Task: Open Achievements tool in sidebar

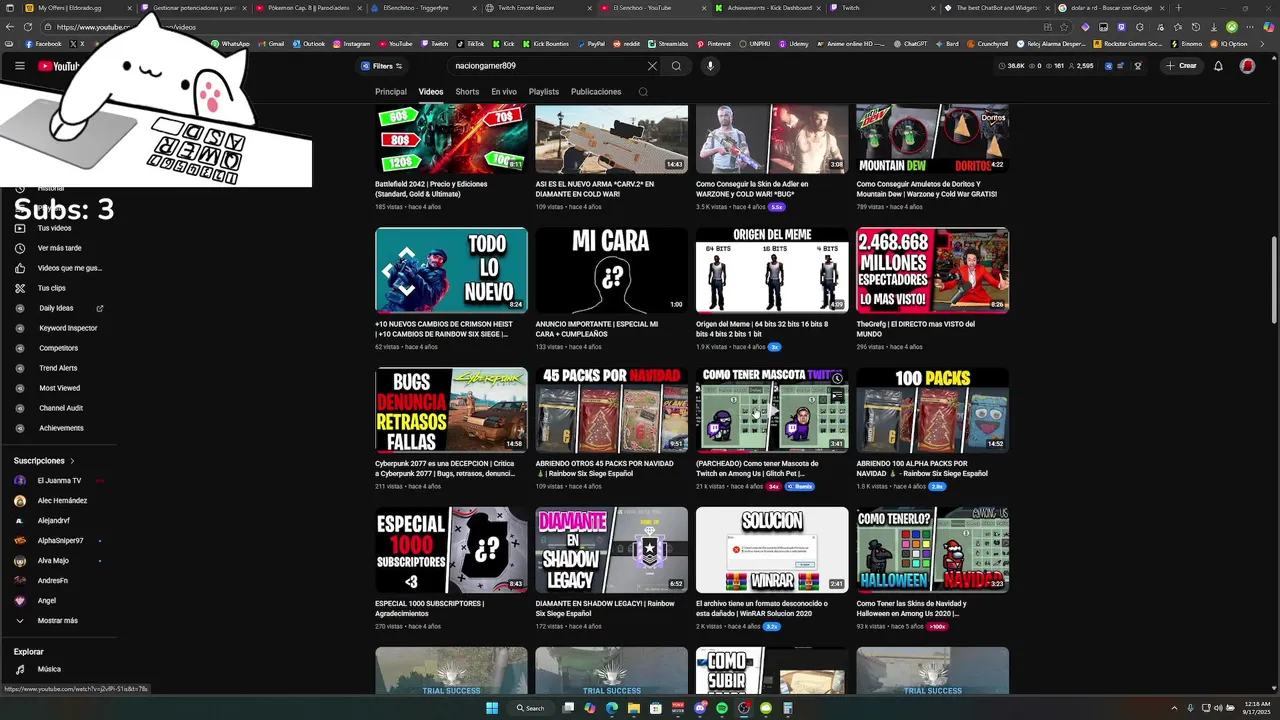Action: point(58,428)
